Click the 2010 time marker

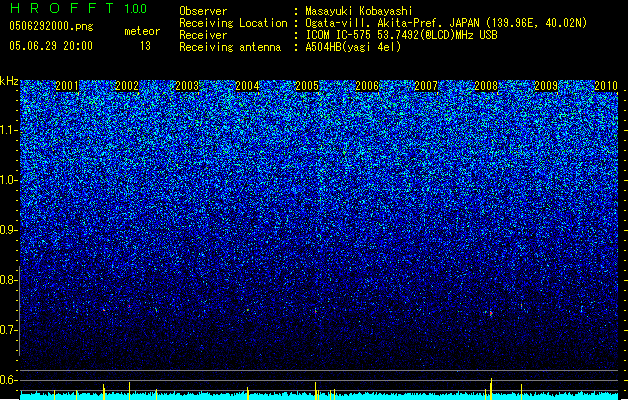click(606, 86)
